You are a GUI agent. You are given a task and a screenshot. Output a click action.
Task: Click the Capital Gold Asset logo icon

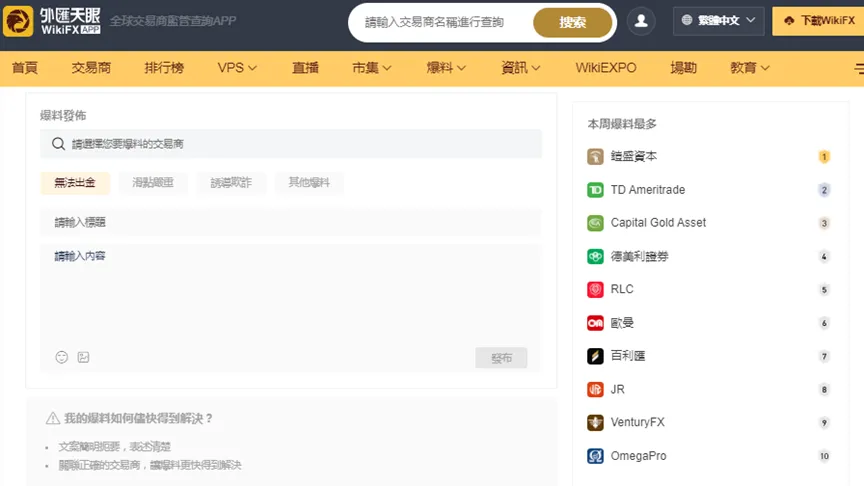click(x=595, y=223)
